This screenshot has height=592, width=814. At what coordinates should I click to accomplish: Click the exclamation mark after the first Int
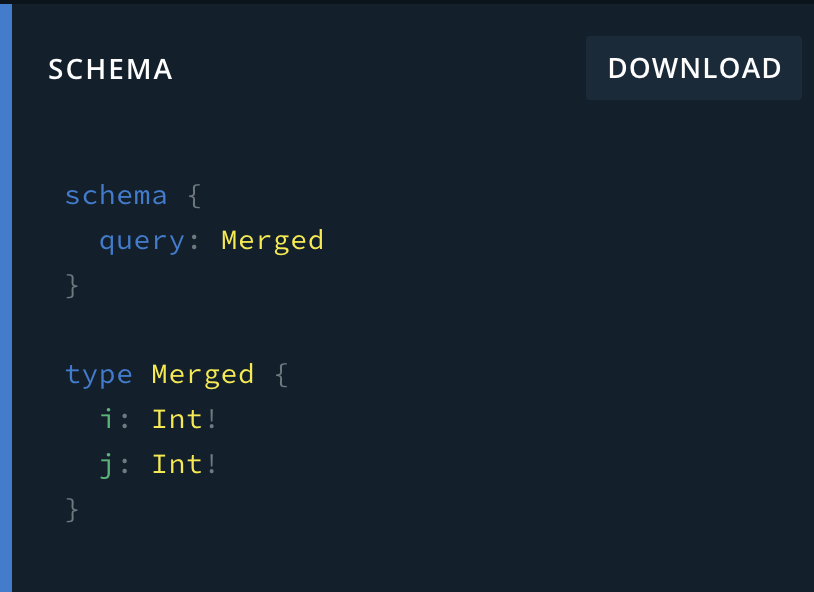pyautogui.click(x=213, y=419)
